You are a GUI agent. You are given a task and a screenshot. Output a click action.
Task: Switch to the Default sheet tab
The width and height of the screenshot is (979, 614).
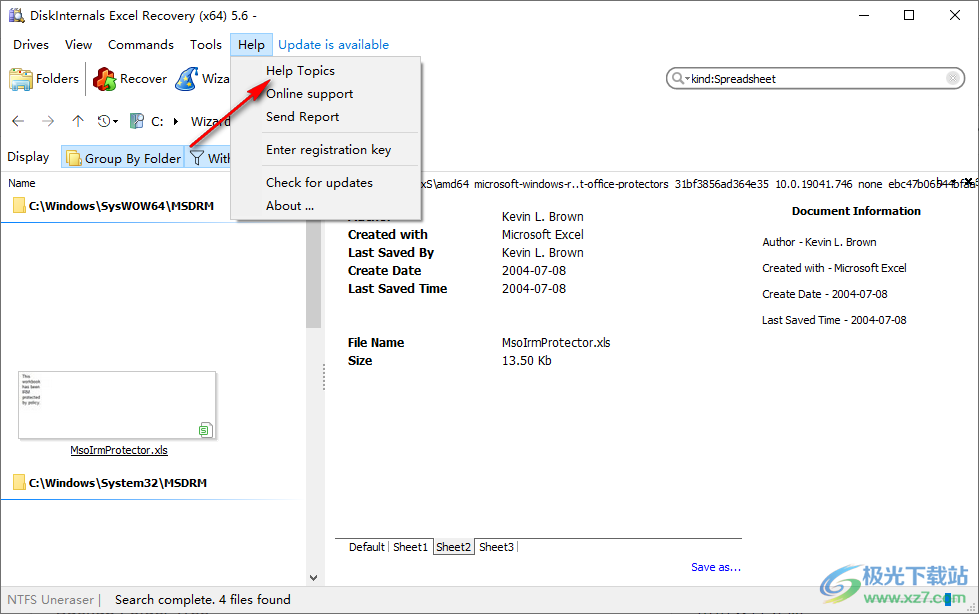coord(367,547)
